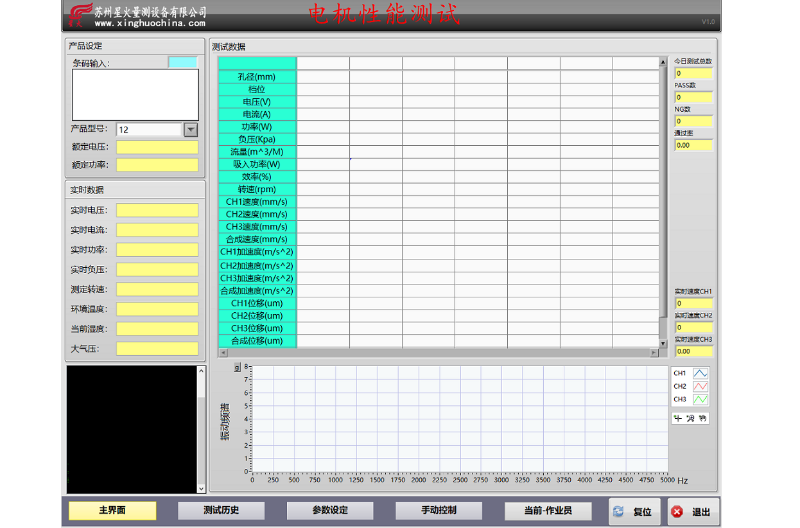The height and width of the screenshot is (528, 800).
Task: Click the 实时速度CH1 value field
Action: click(693, 304)
